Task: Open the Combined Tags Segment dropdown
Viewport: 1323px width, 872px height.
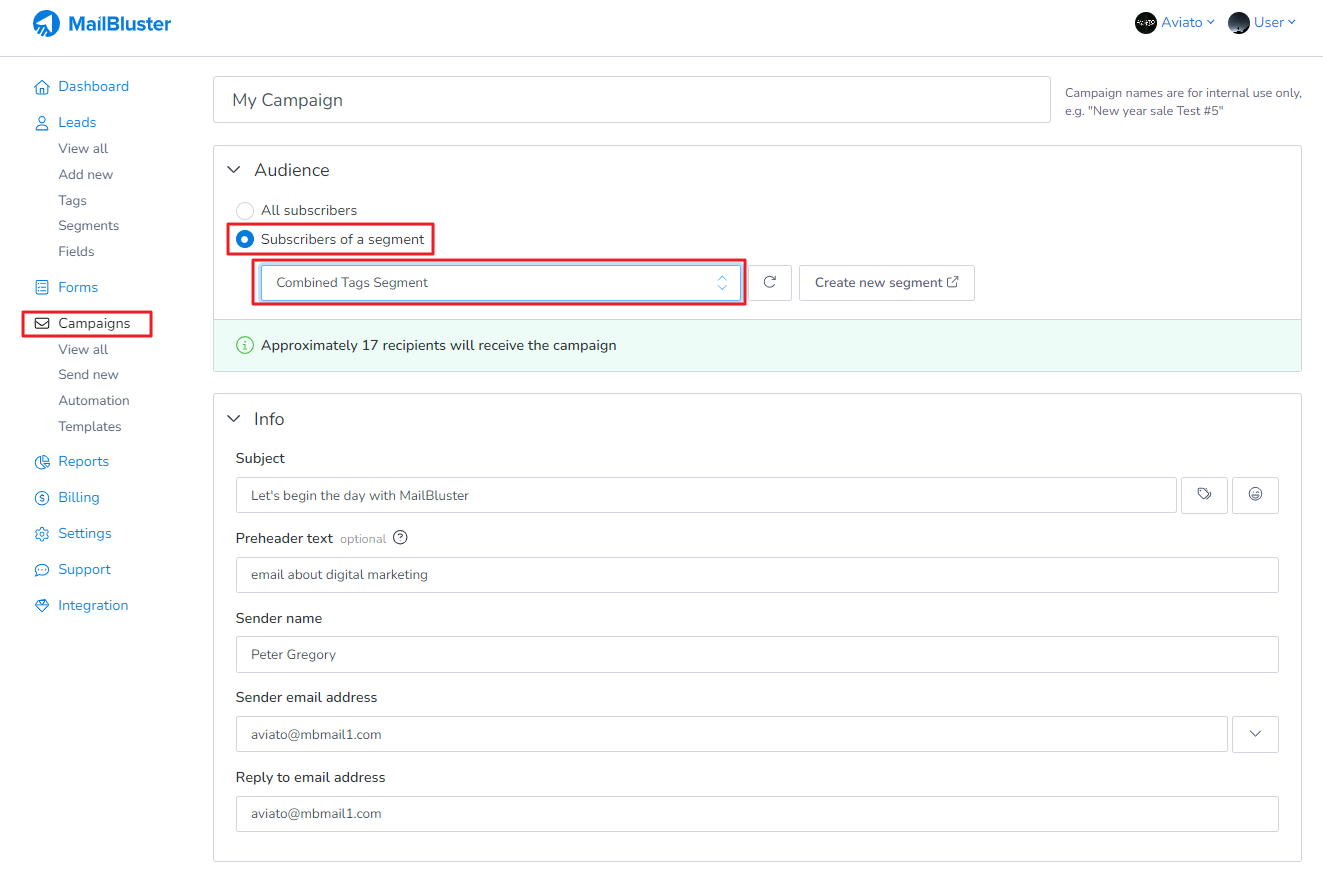Action: tap(498, 283)
